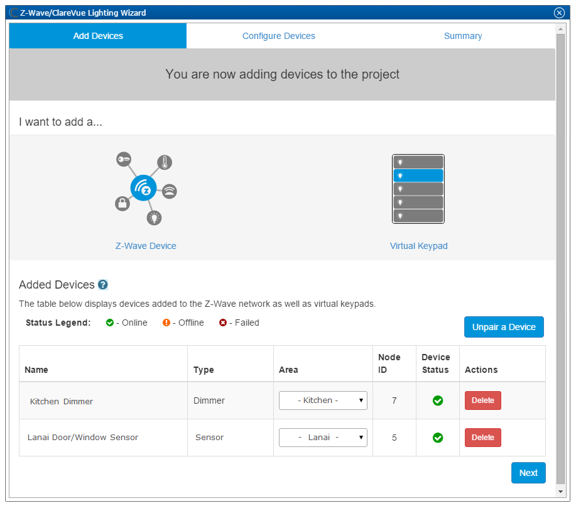The image size is (580, 506).
Task: Switch to the Summary tab
Action: pos(463,36)
